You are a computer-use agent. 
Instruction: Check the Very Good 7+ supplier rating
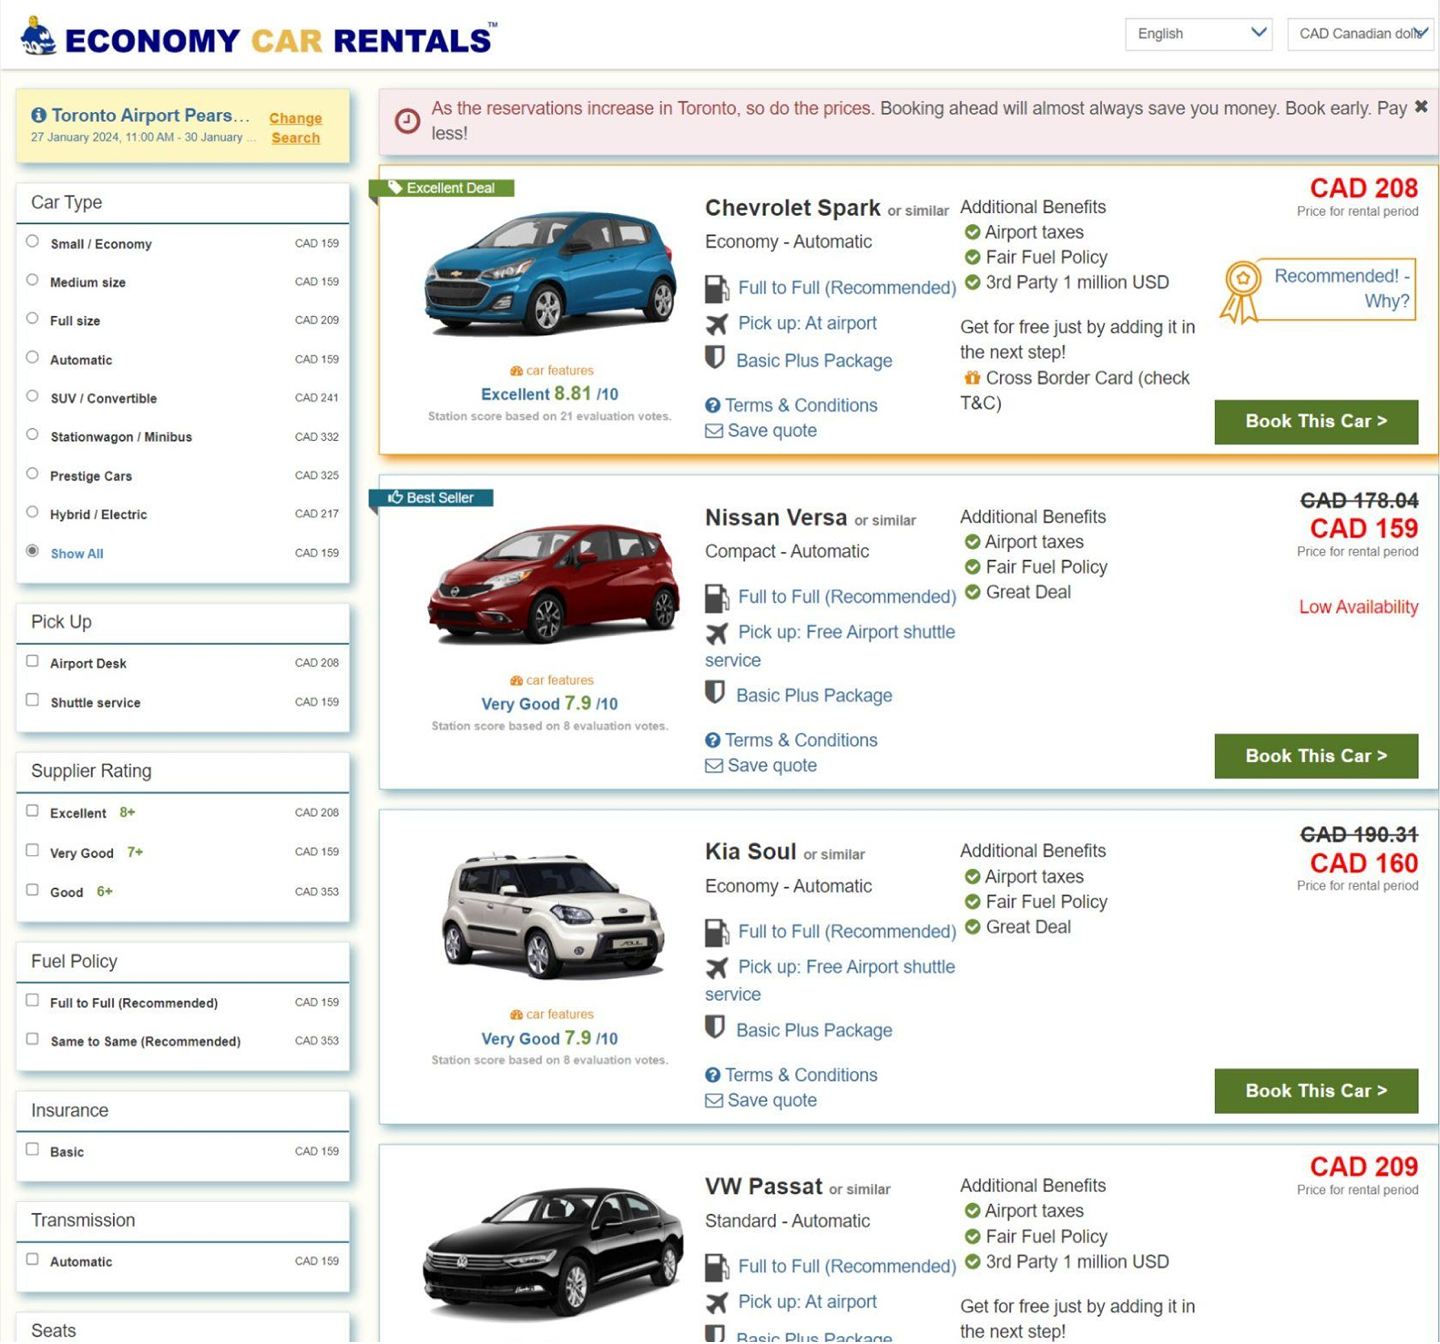coord(32,850)
